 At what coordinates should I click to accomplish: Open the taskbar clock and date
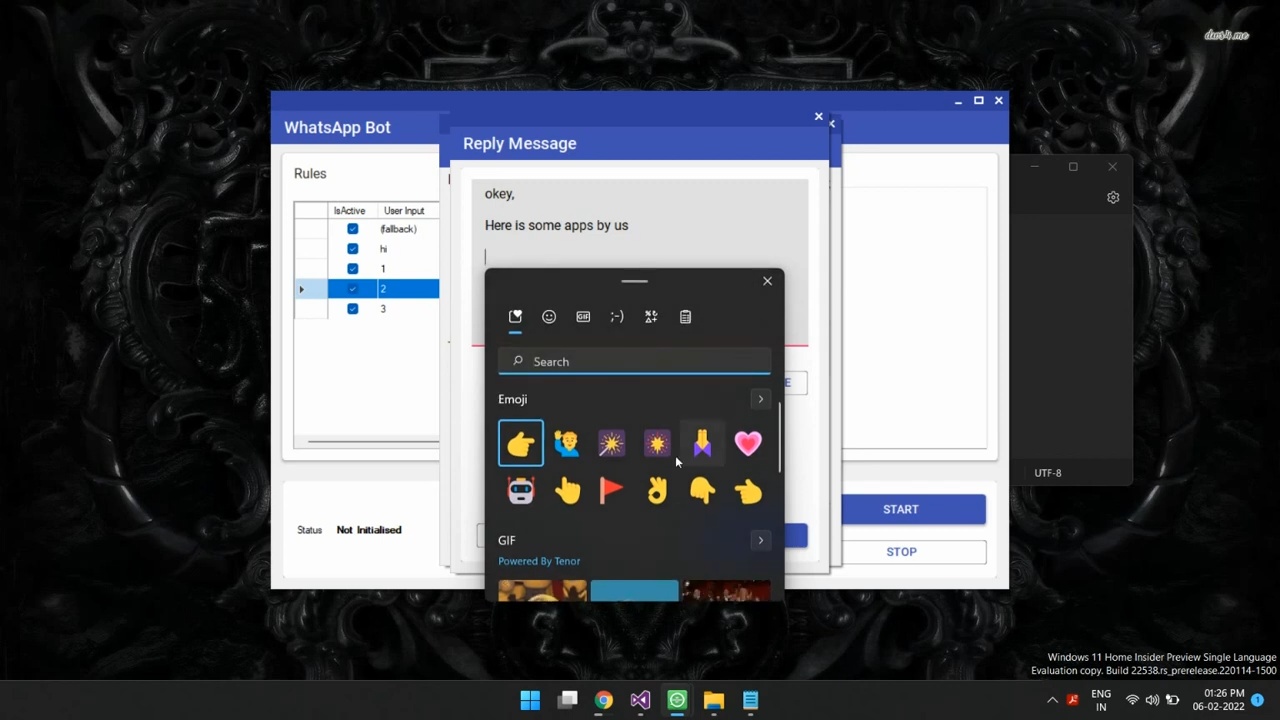(1219, 699)
